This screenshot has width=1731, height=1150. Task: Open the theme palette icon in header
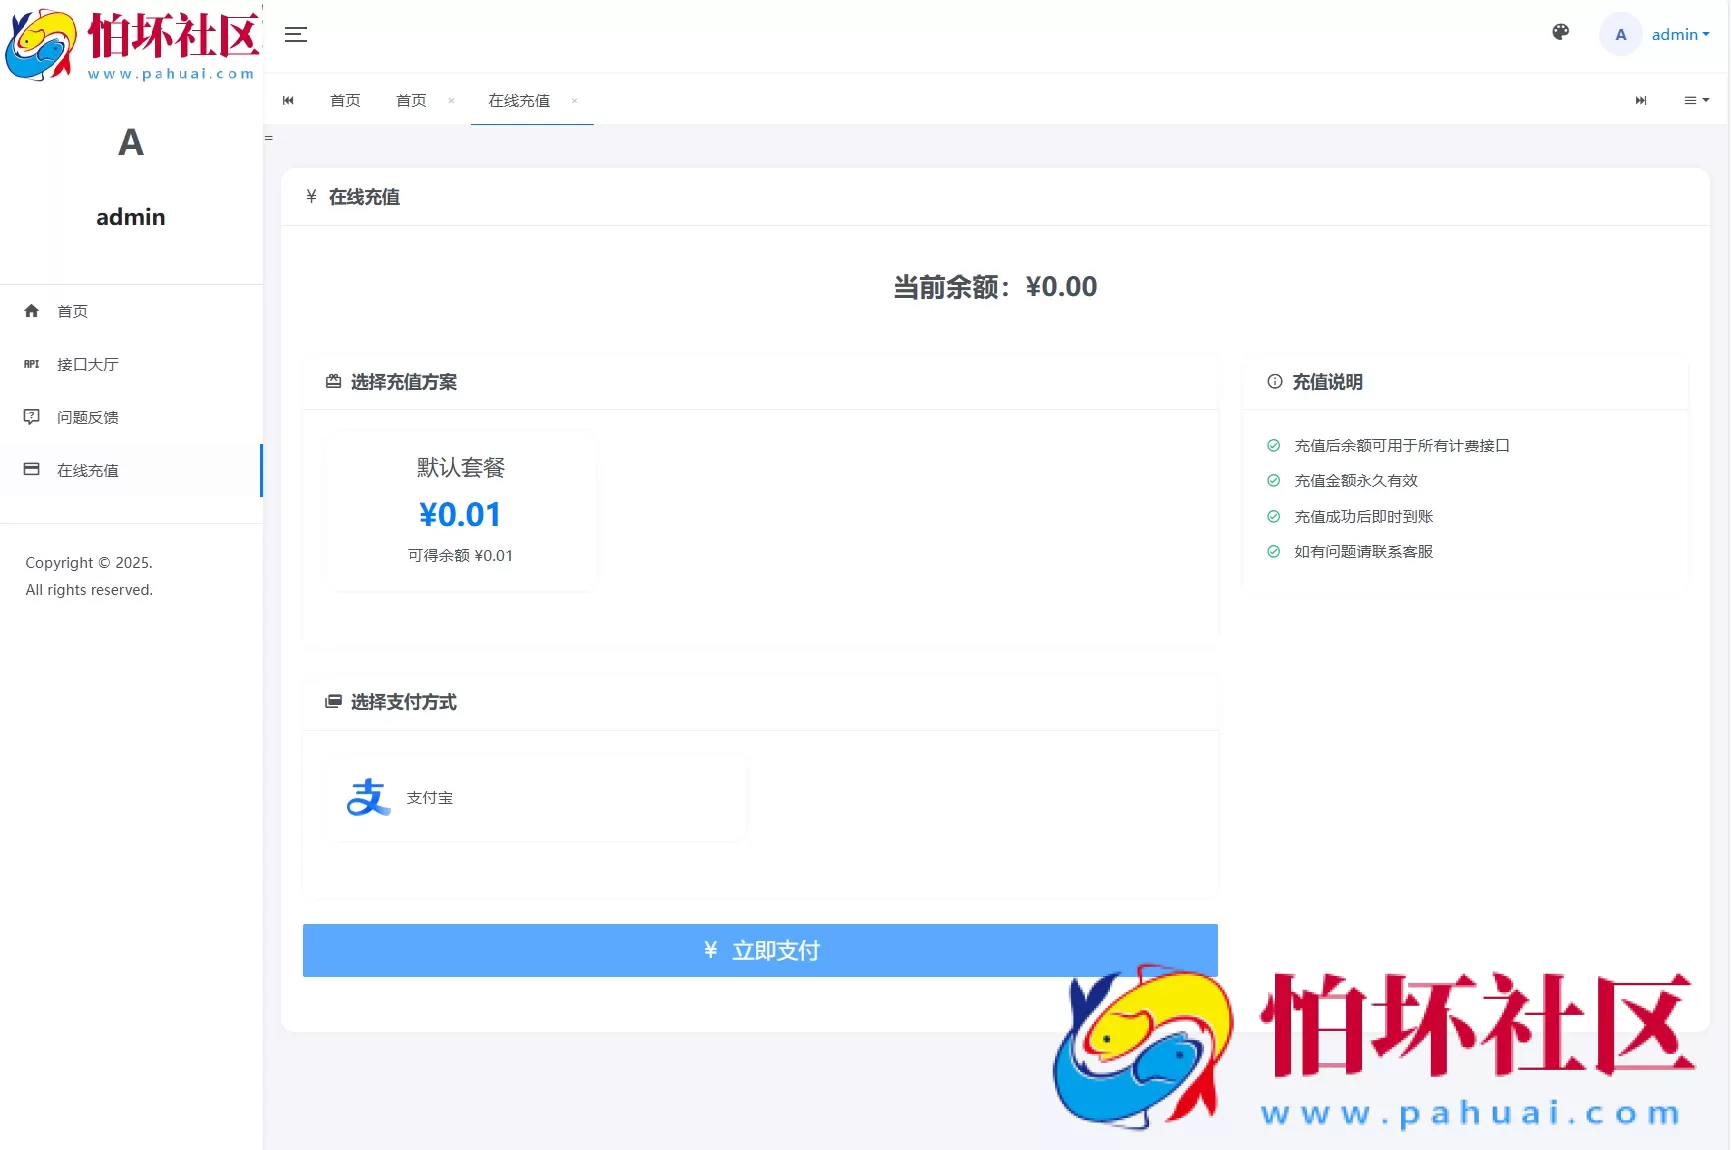[1559, 32]
